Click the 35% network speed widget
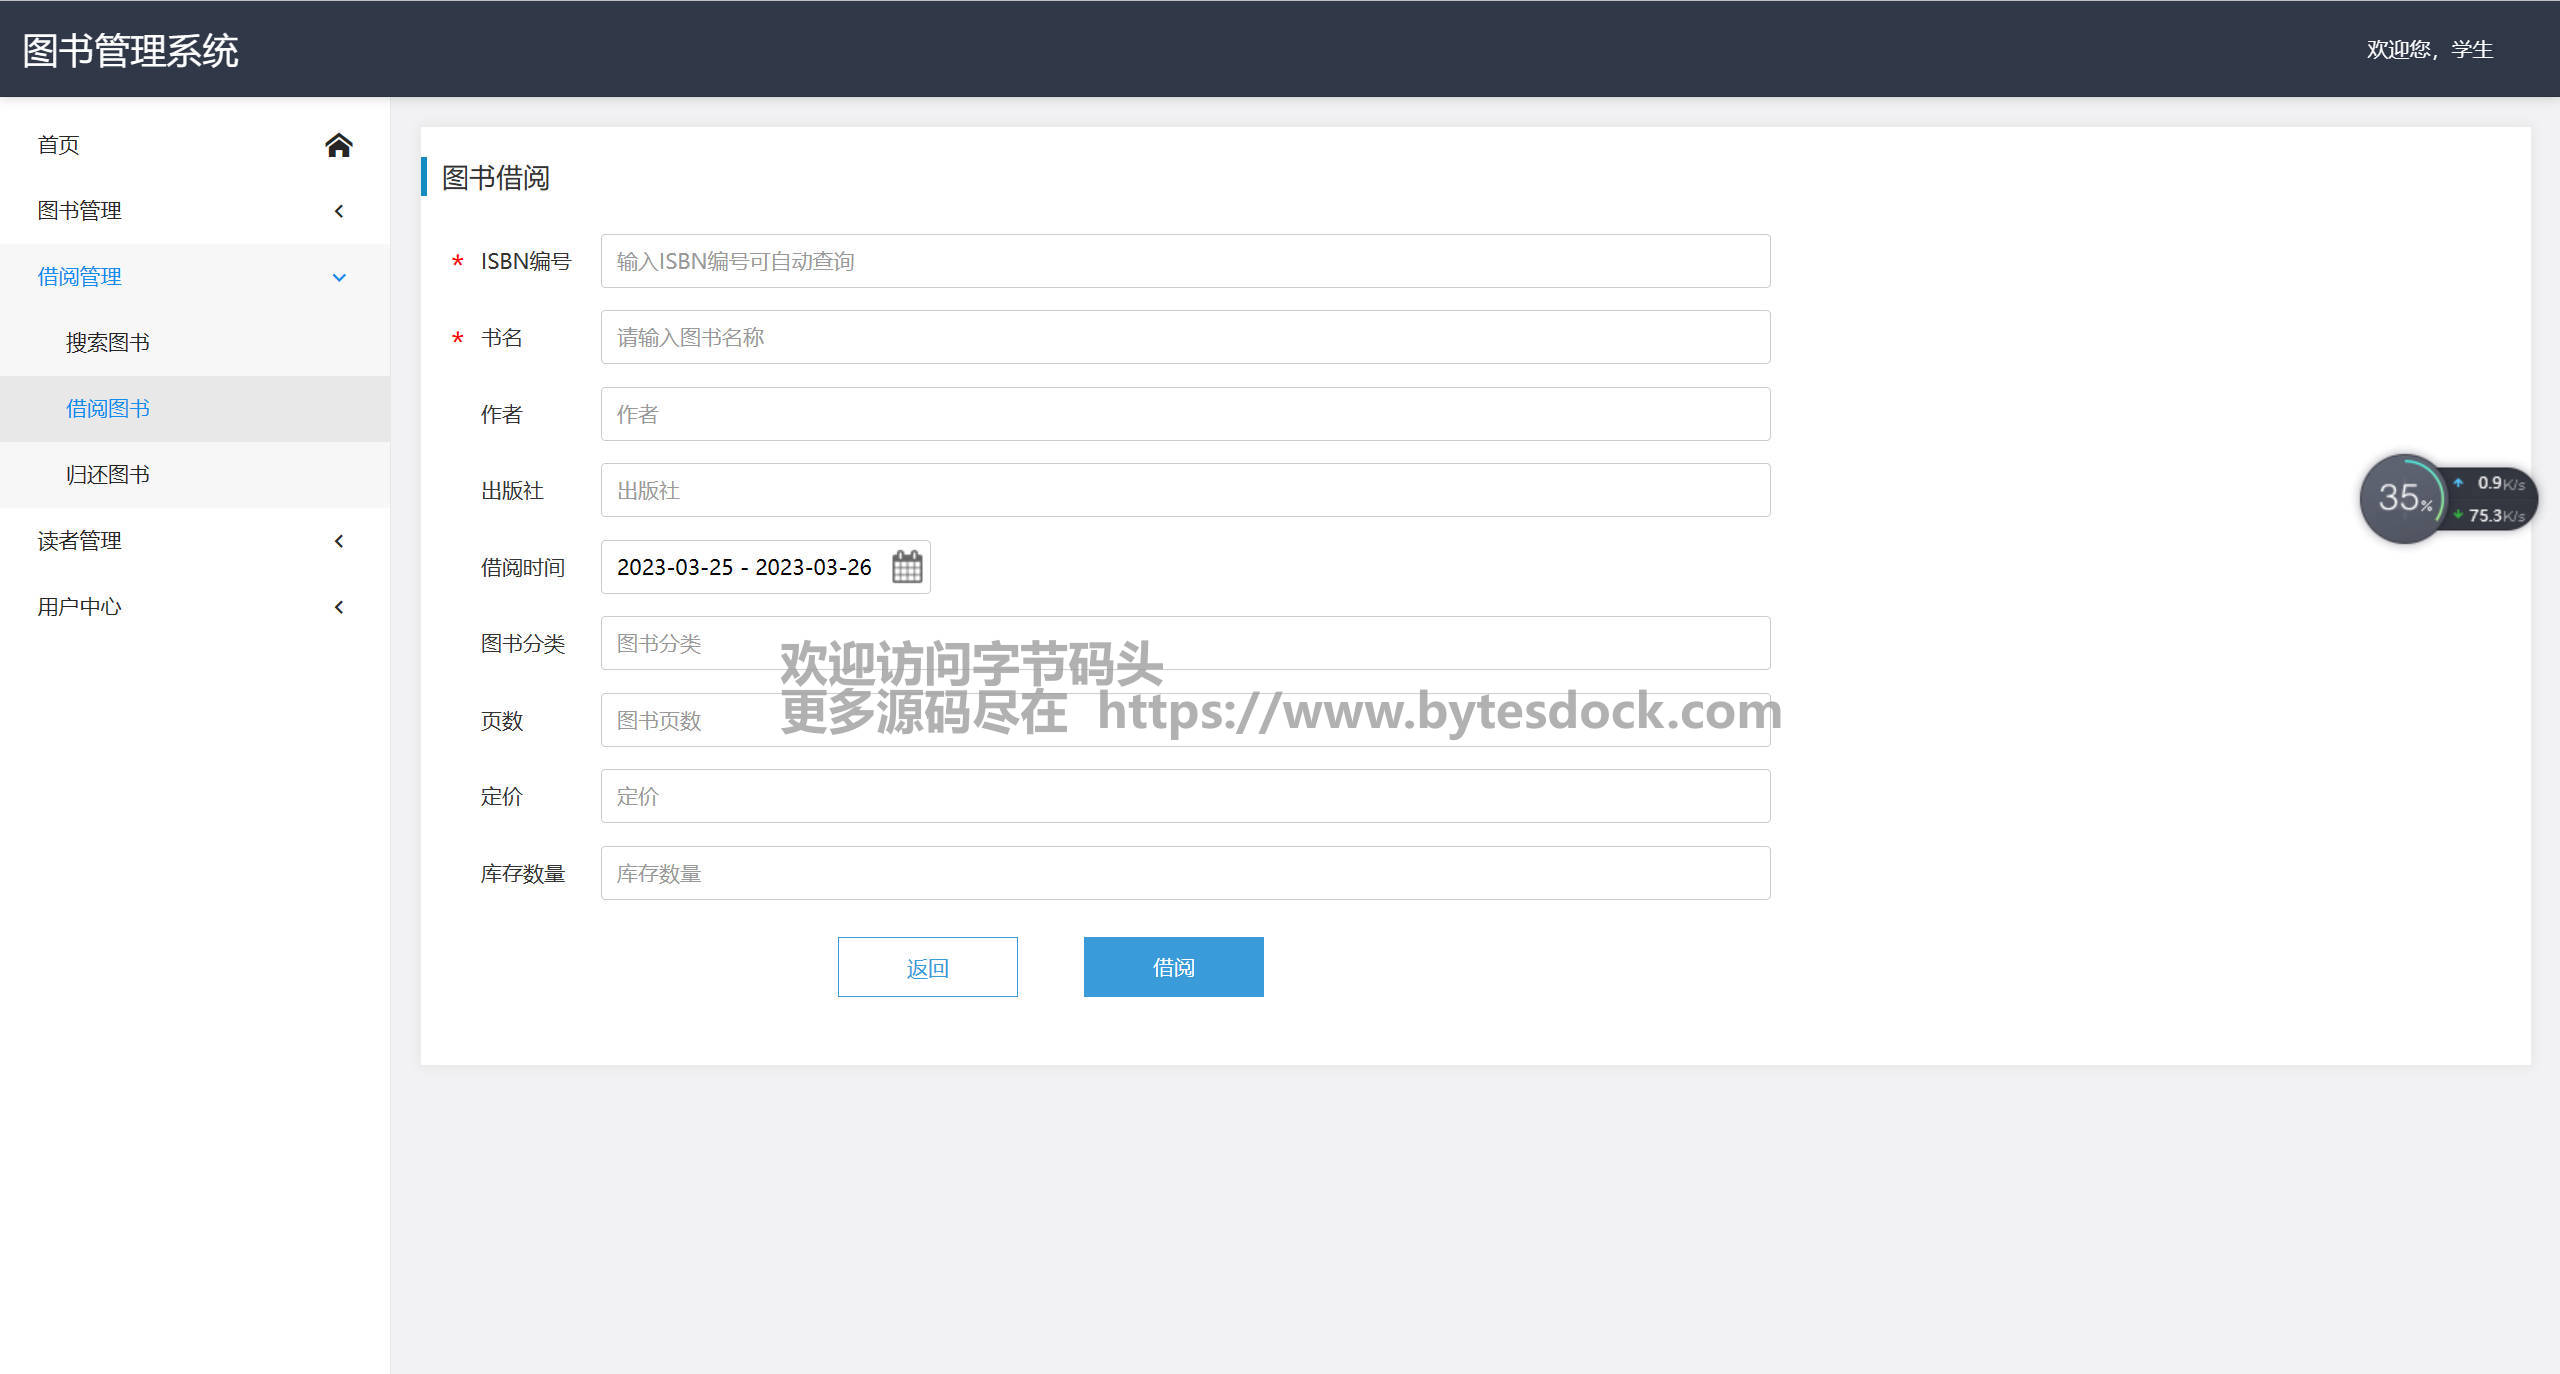This screenshot has height=1374, width=2560. (2404, 498)
